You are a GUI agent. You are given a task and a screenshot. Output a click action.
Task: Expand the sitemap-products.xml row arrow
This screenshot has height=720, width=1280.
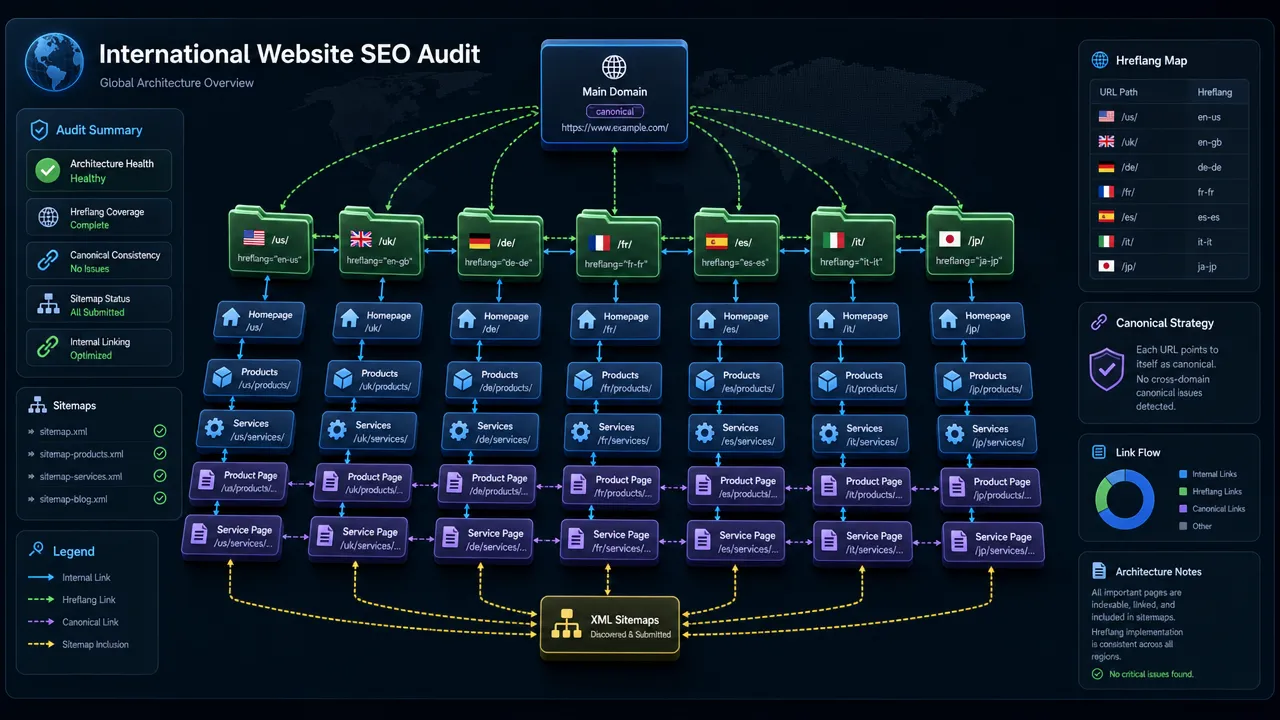pos(32,454)
